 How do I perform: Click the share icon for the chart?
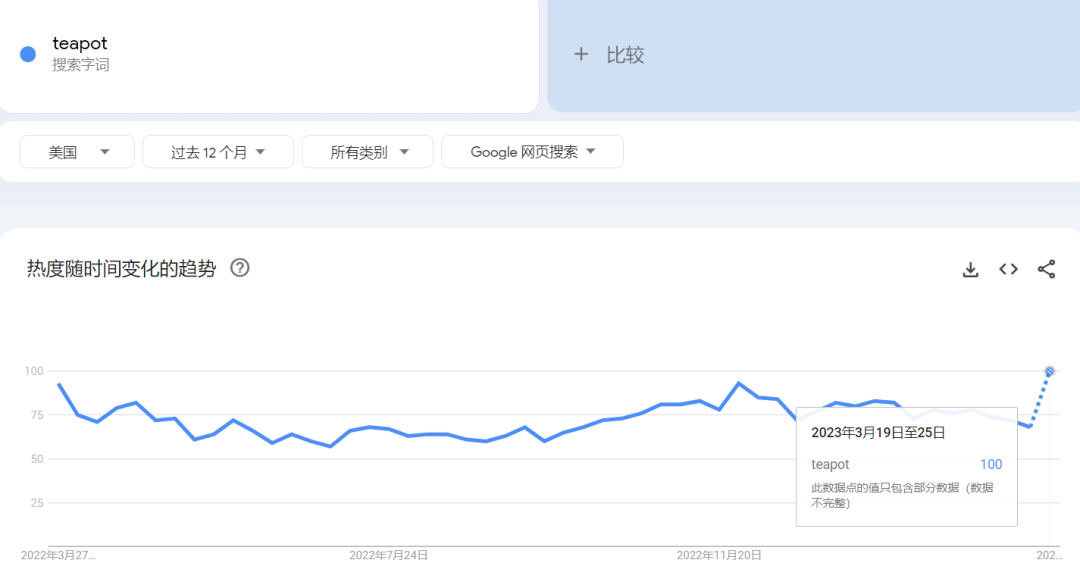tap(1046, 269)
